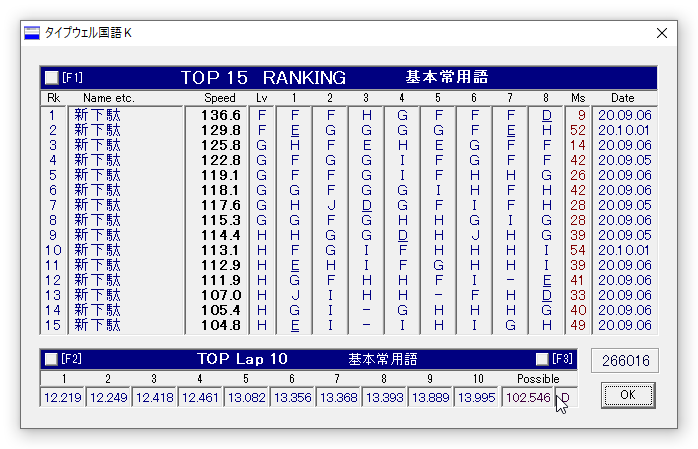698x449 pixels.
Task: Select lap time 13.393
Action: pyautogui.click(x=385, y=397)
